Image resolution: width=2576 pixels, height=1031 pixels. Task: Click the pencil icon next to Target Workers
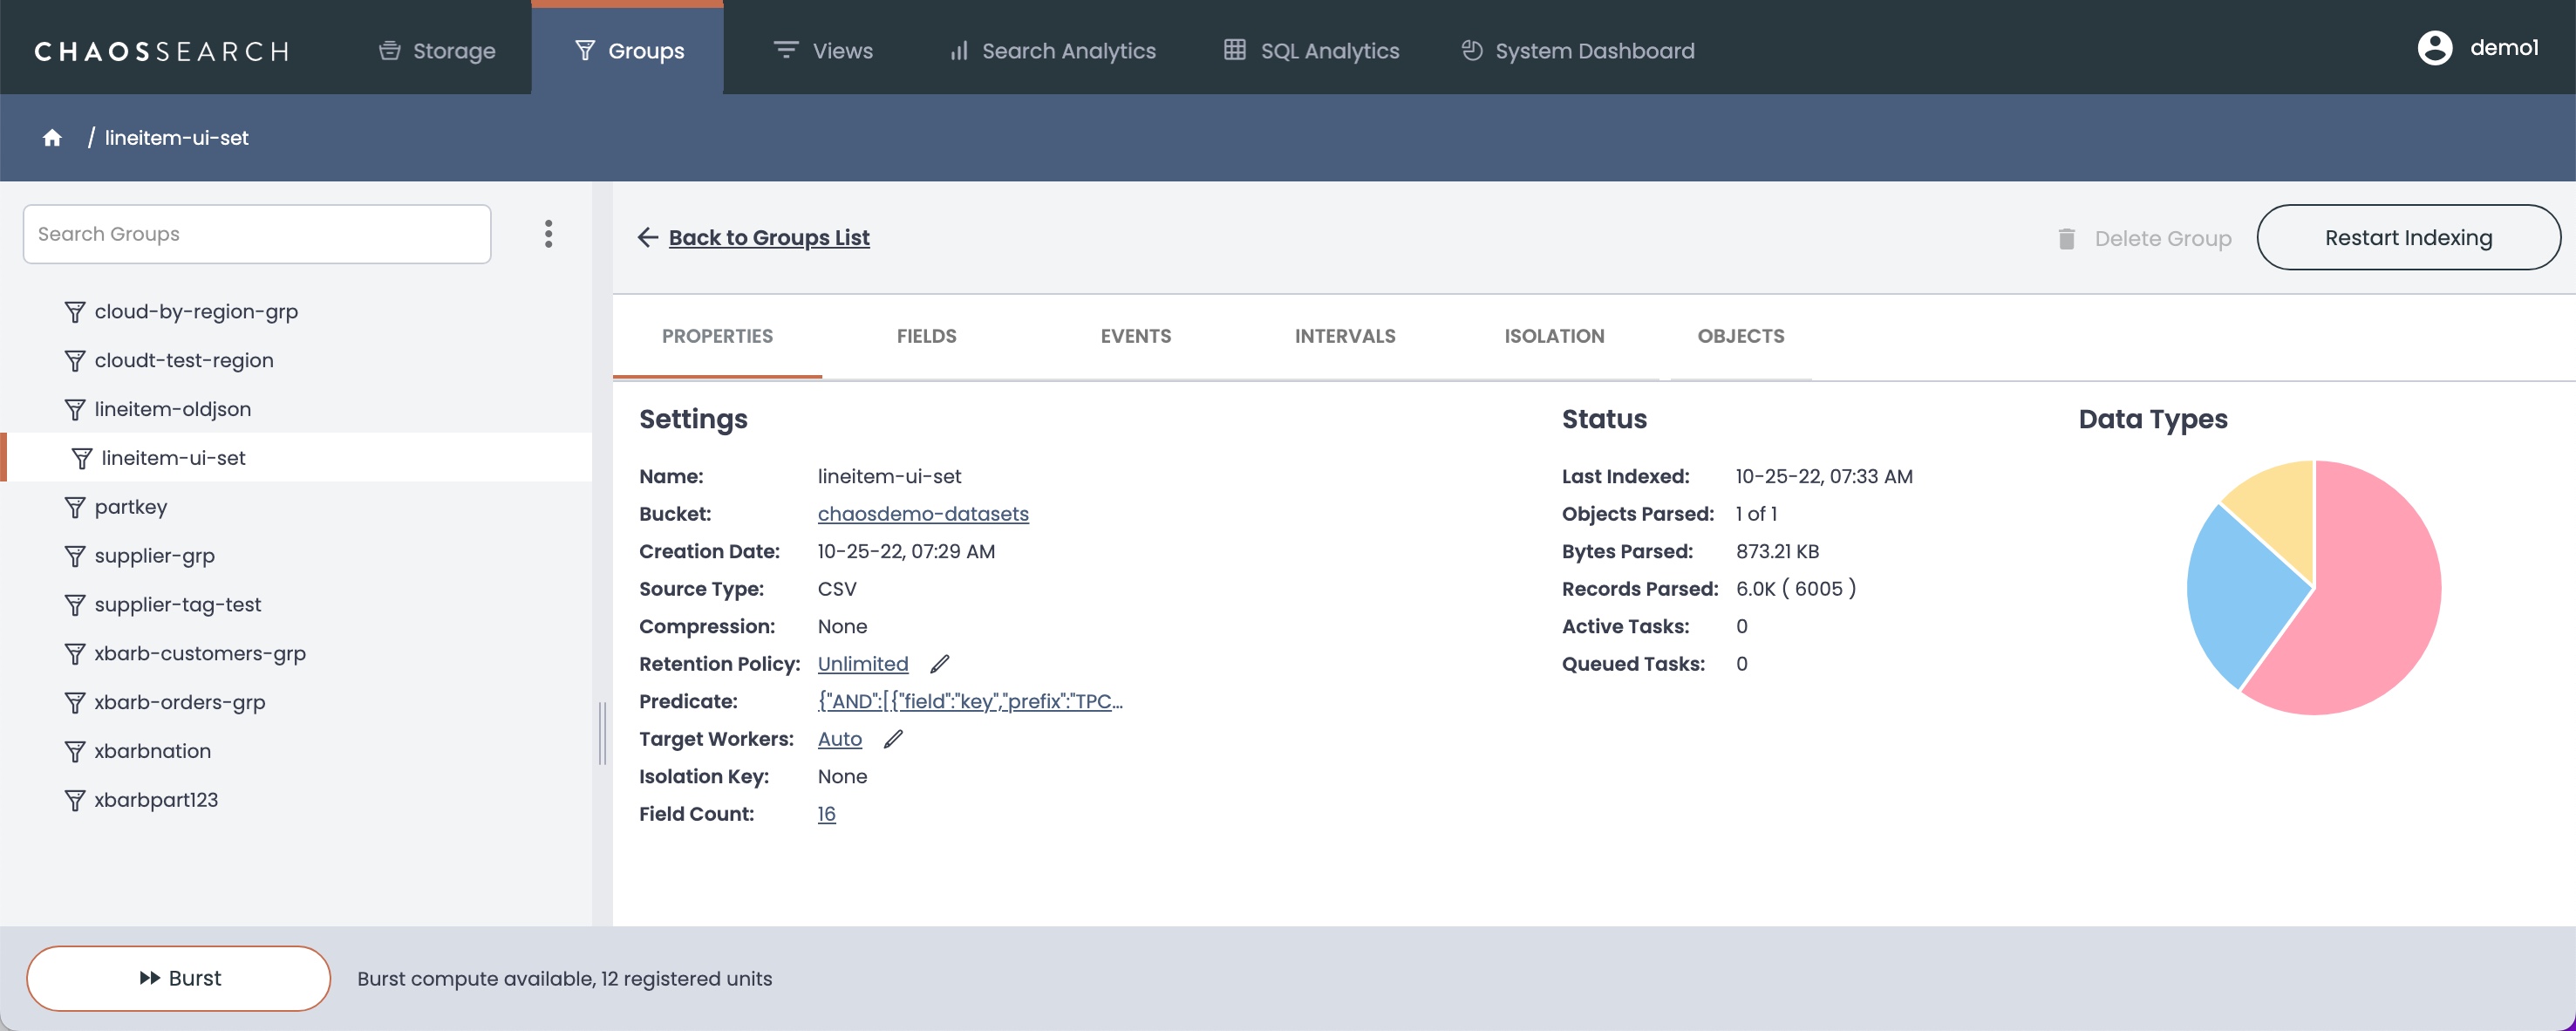pyautogui.click(x=893, y=739)
